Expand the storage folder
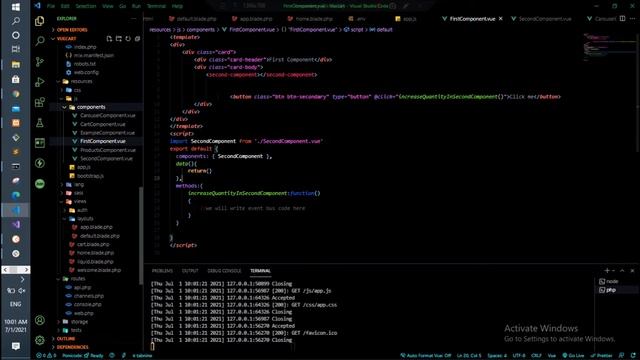This screenshot has width=640, height=360. pyautogui.click(x=79, y=322)
